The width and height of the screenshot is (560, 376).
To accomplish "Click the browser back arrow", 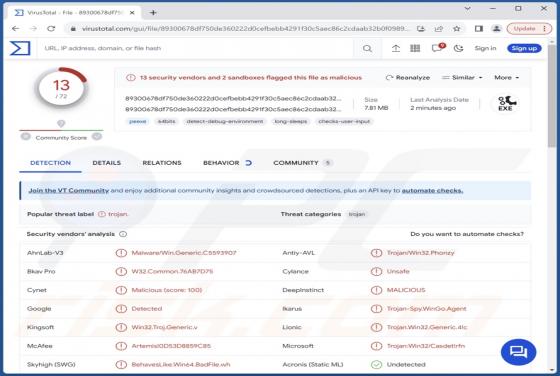I will click(x=15, y=29).
